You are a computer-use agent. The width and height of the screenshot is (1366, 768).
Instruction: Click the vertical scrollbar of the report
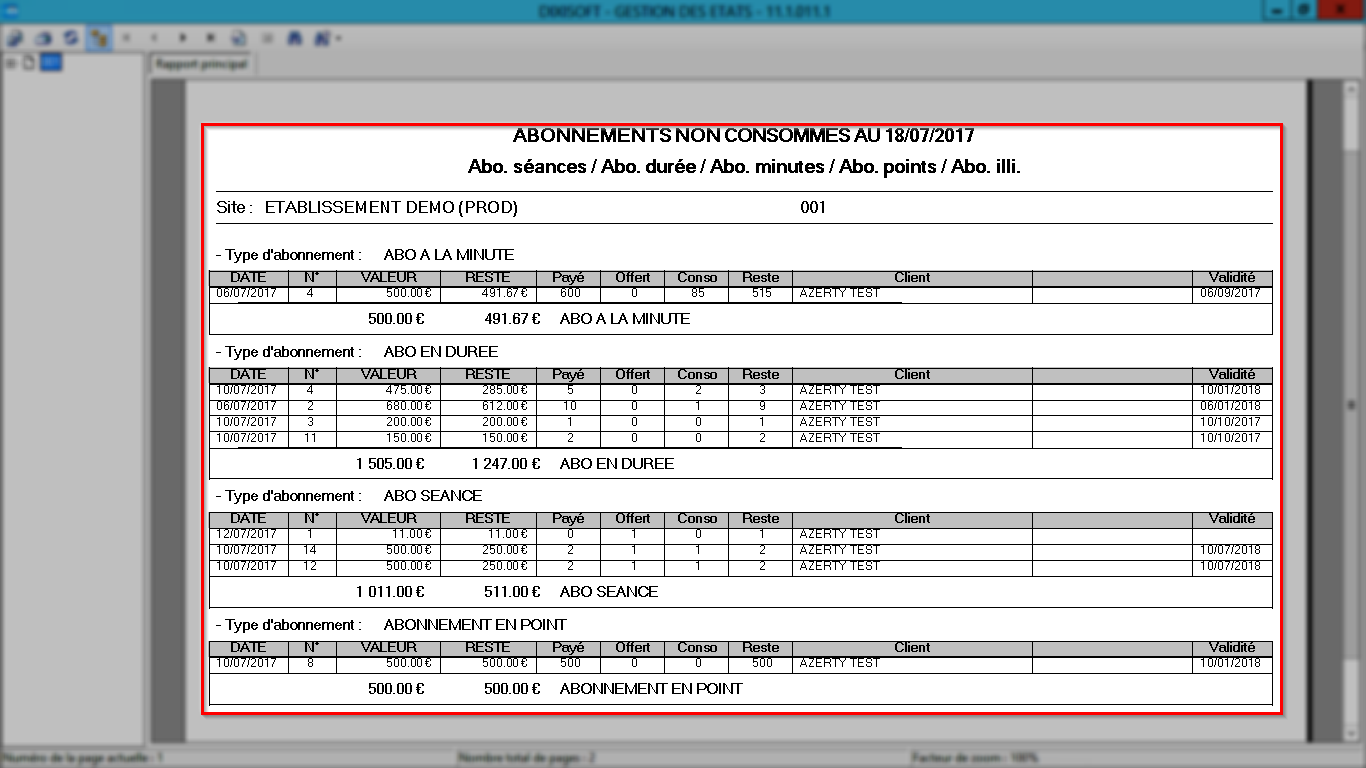click(x=1351, y=405)
